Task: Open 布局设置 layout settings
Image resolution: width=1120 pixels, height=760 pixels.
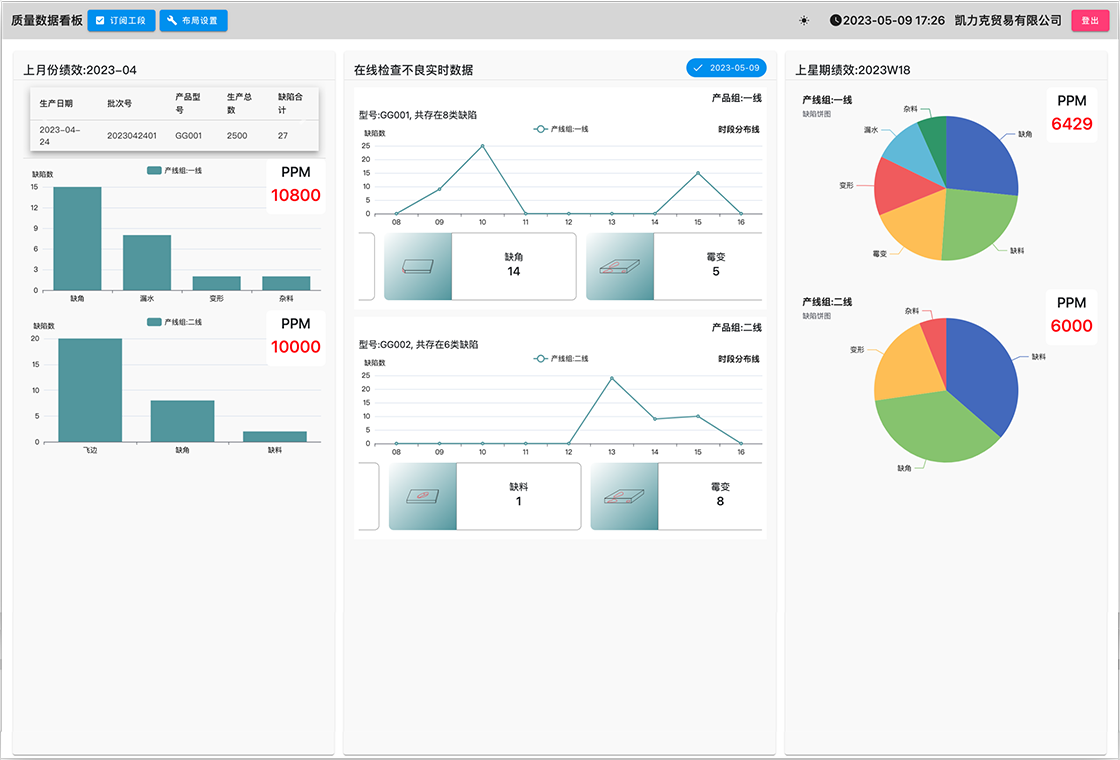Action: pos(194,21)
